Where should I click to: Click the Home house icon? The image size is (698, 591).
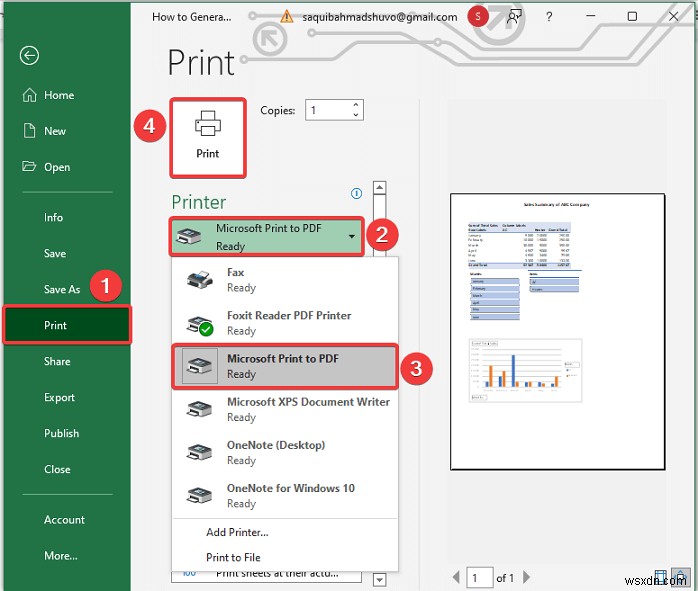[x=29, y=95]
